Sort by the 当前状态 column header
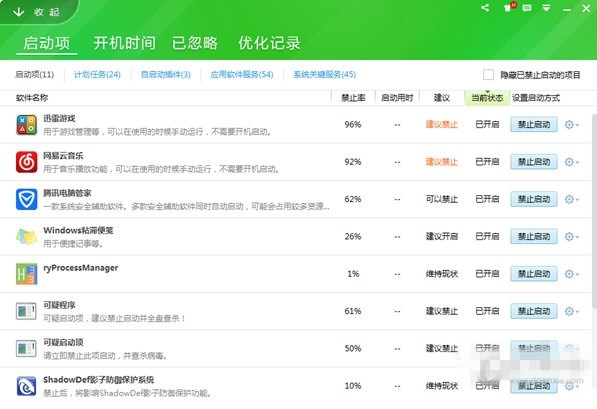Viewport: 597px width, 409px height. click(487, 98)
